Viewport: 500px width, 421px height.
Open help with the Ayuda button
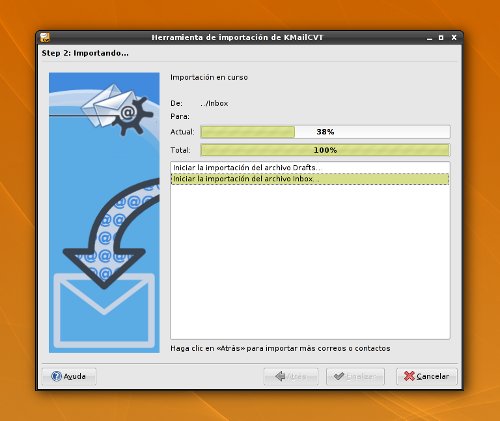pos(69,376)
